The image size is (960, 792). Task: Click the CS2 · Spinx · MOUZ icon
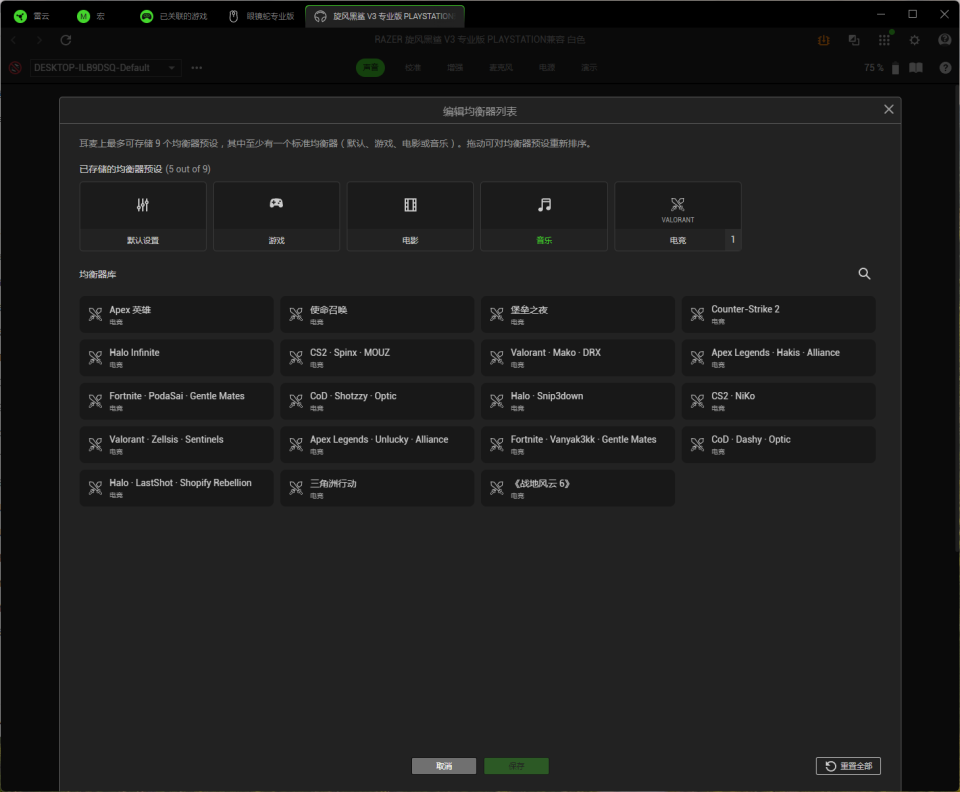pyautogui.click(x=296, y=357)
